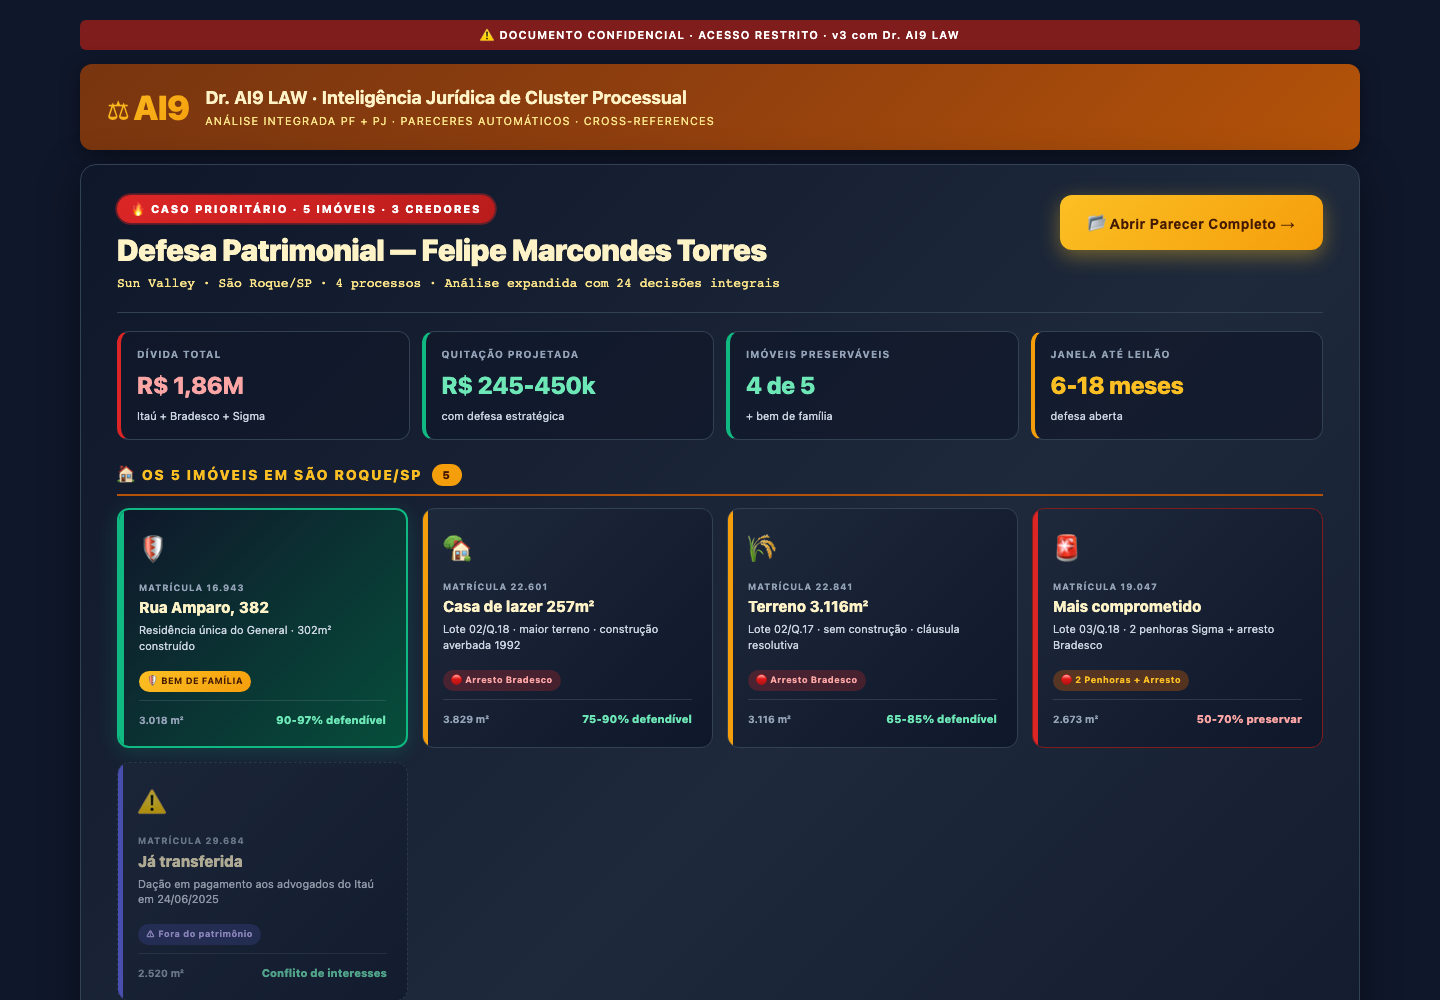Click the 2.673 m² area value

coord(1076,719)
